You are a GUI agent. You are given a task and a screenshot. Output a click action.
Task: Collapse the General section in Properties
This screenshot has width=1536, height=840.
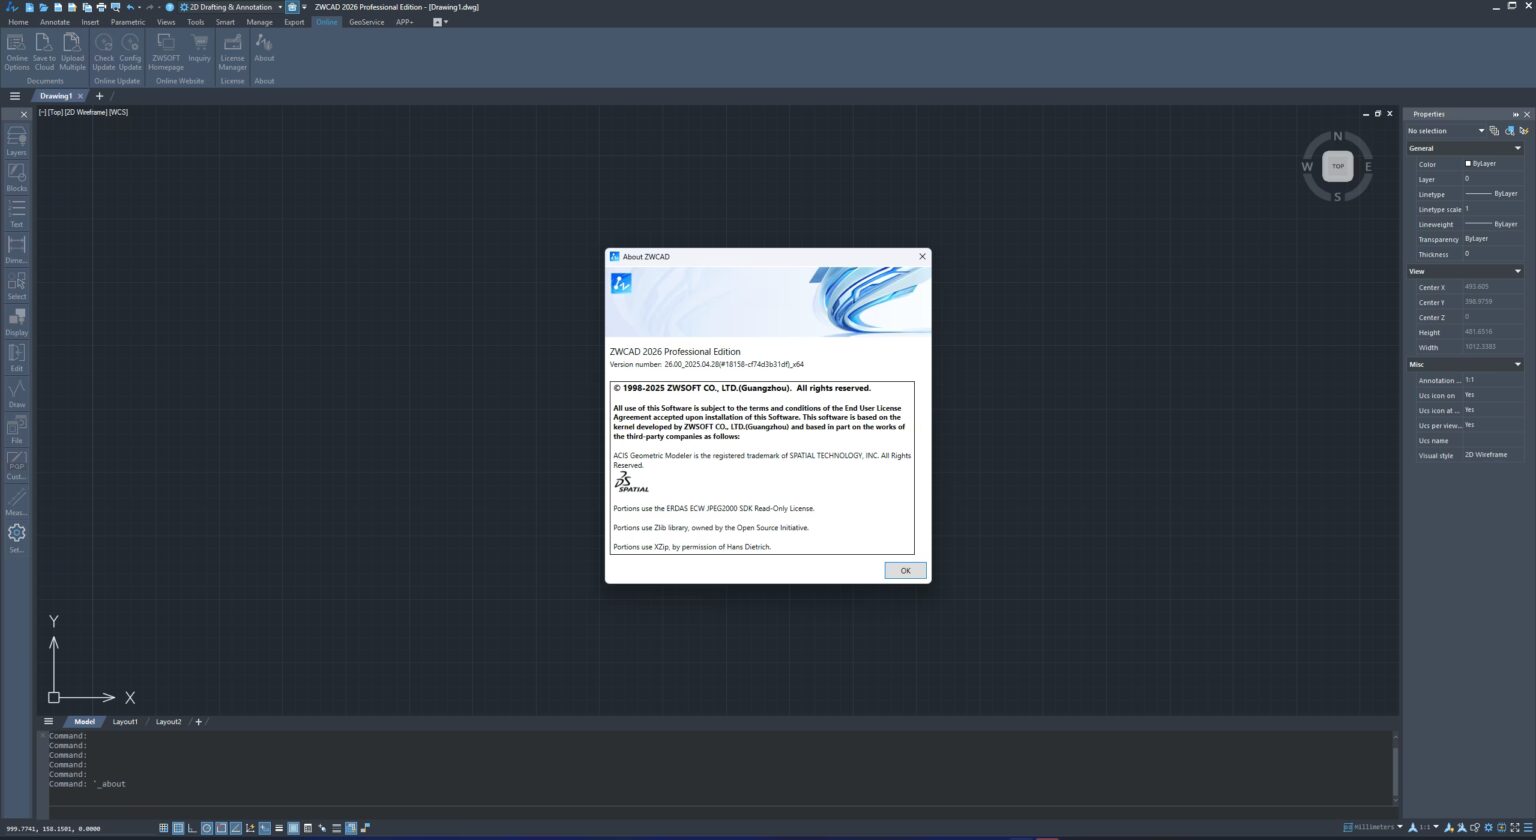(1518, 147)
